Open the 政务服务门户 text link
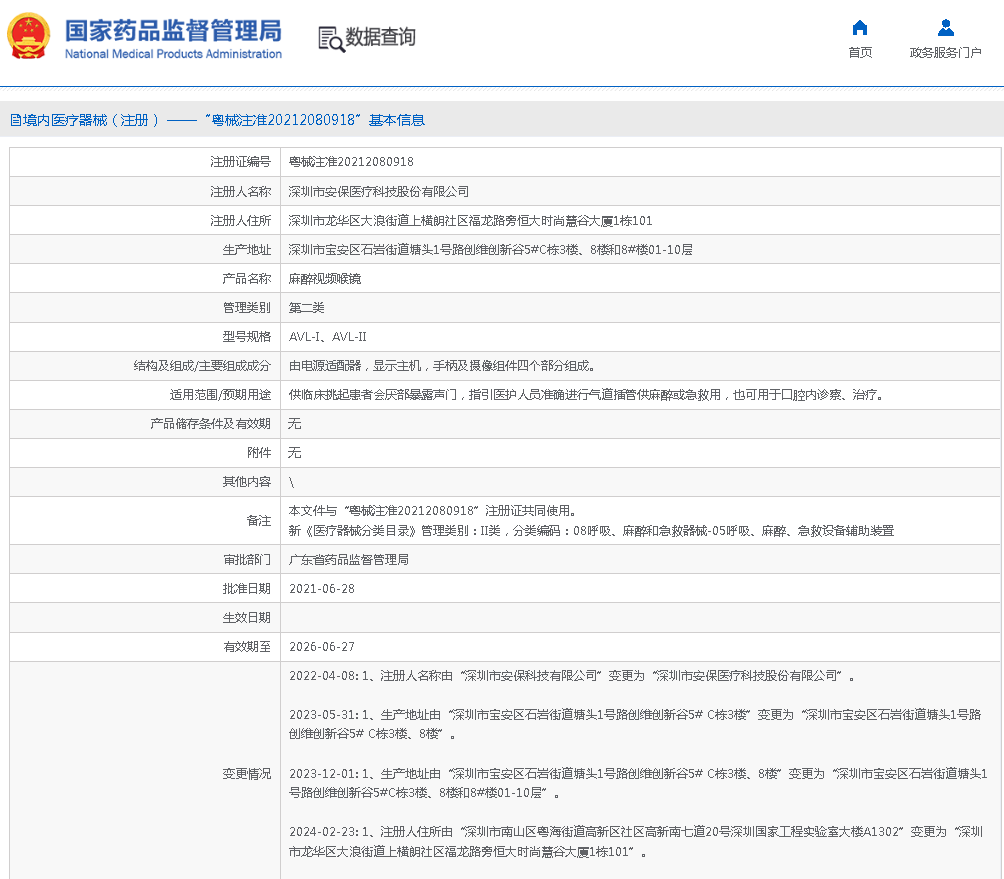Screen dimensions: 1004x879 pos(945,53)
